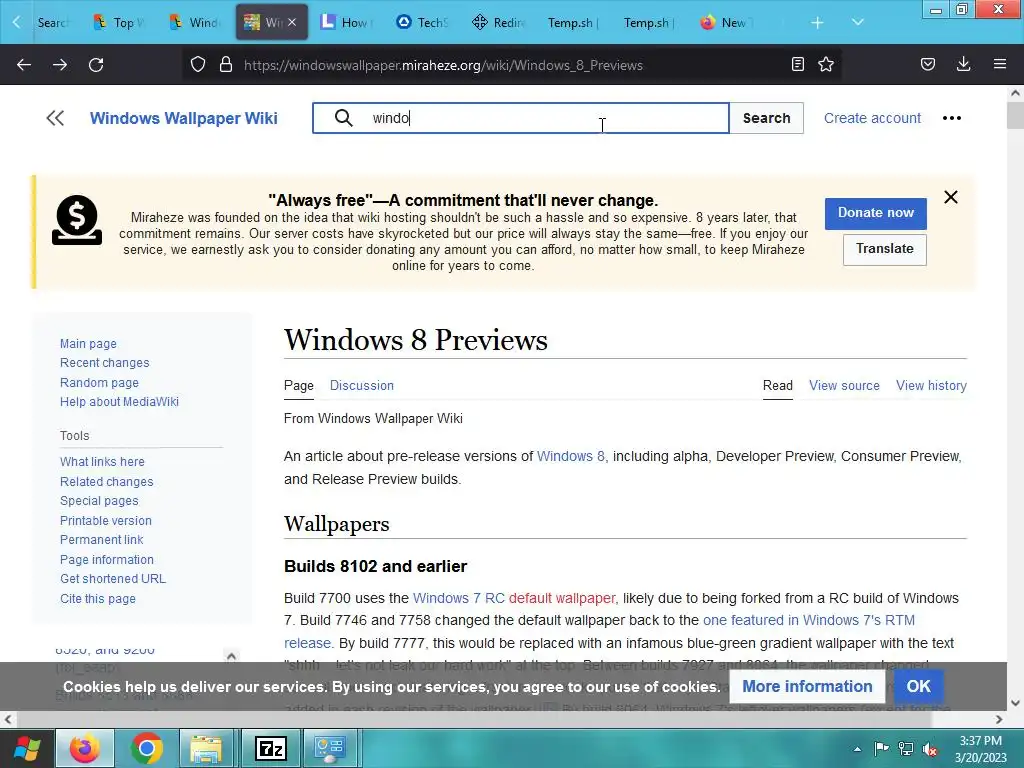Dismiss the donation banner with the X
This screenshot has width=1024, height=768.
coord(951,197)
